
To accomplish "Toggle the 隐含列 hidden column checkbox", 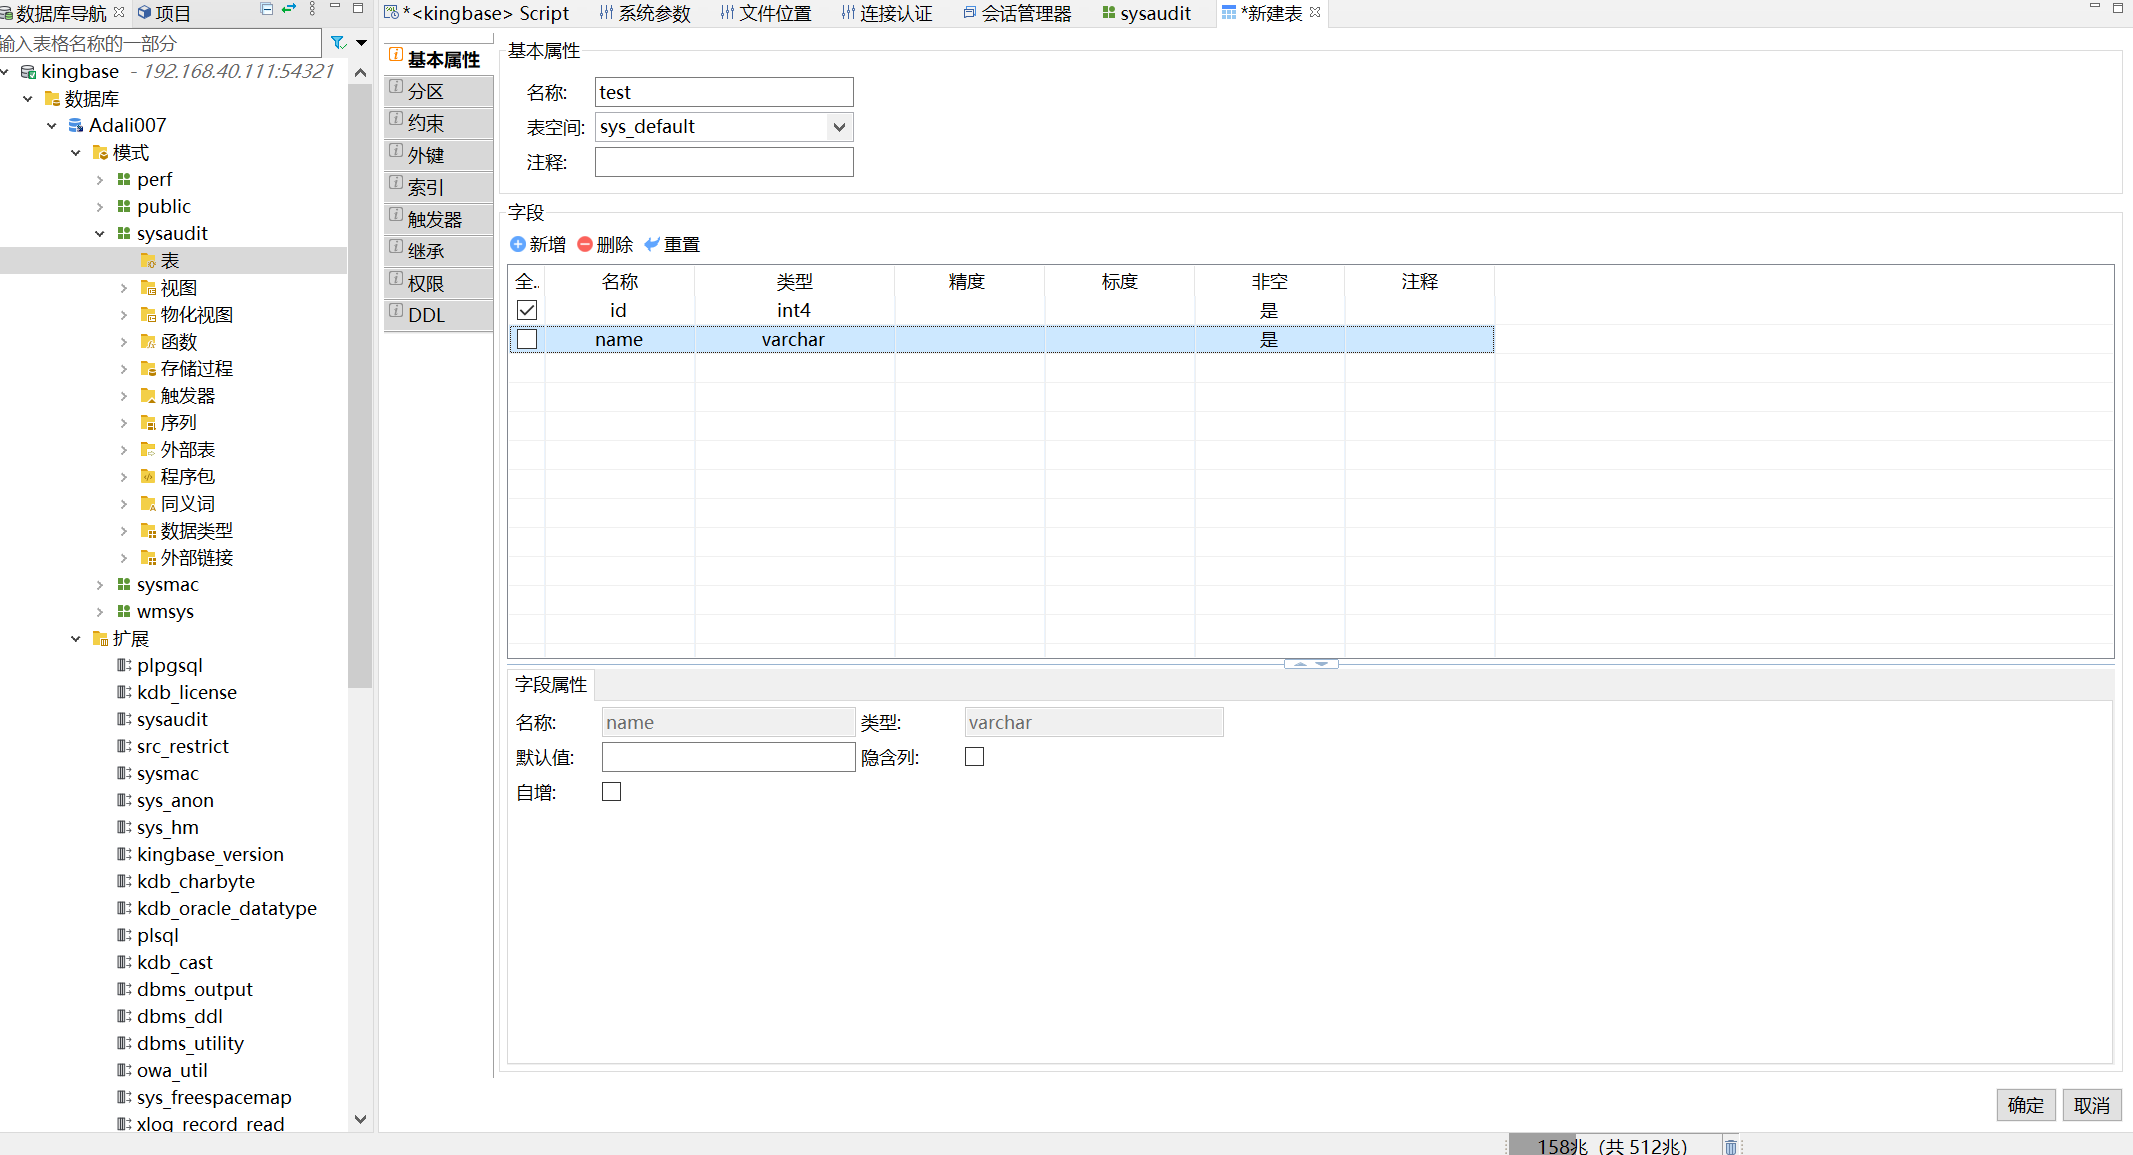I will [973, 756].
